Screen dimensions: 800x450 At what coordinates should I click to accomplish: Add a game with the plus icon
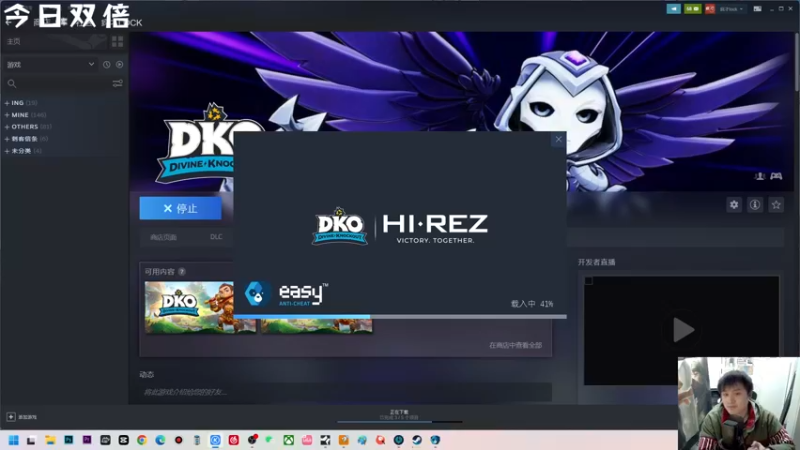pyautogui.click(x=11, y=417)
